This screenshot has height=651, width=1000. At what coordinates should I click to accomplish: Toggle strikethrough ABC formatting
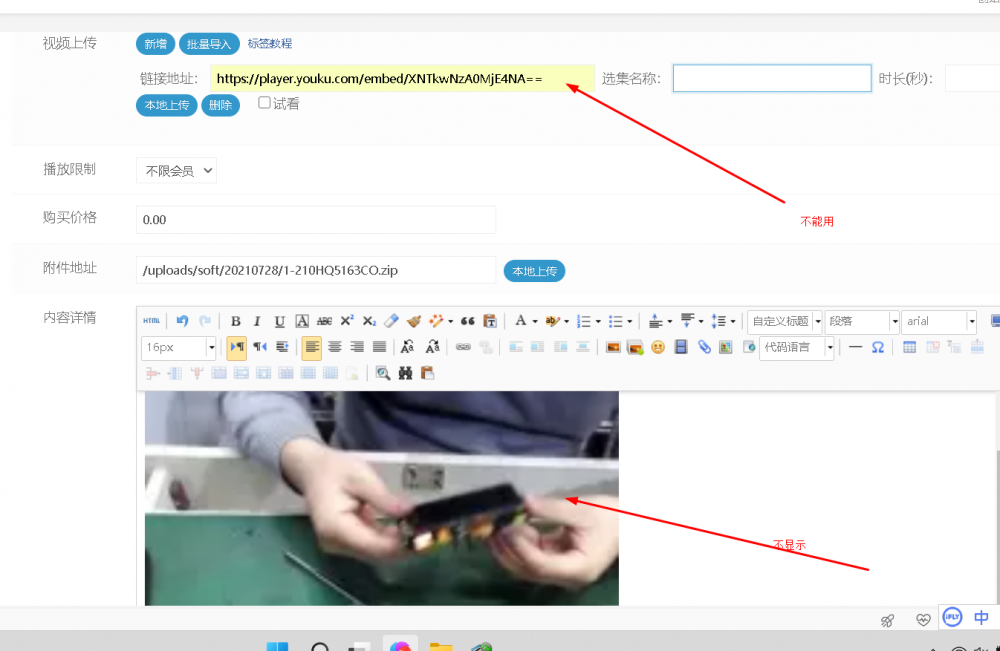(324, 321)
